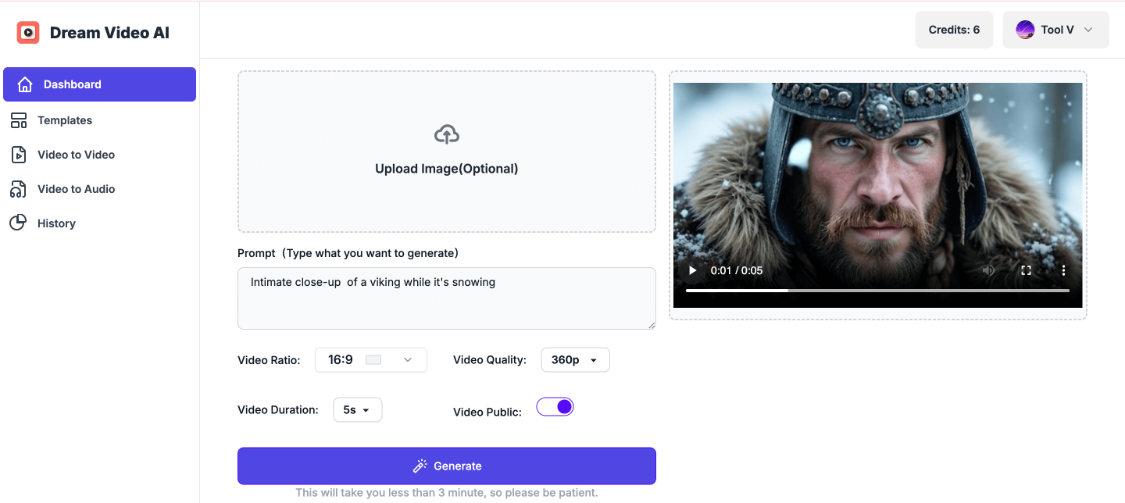Image resolution: width=1125 pixels, height=503 pixels.
Task: Open the Video Ratio 16:9 dropdown
Action: click(x=371, y=359)
